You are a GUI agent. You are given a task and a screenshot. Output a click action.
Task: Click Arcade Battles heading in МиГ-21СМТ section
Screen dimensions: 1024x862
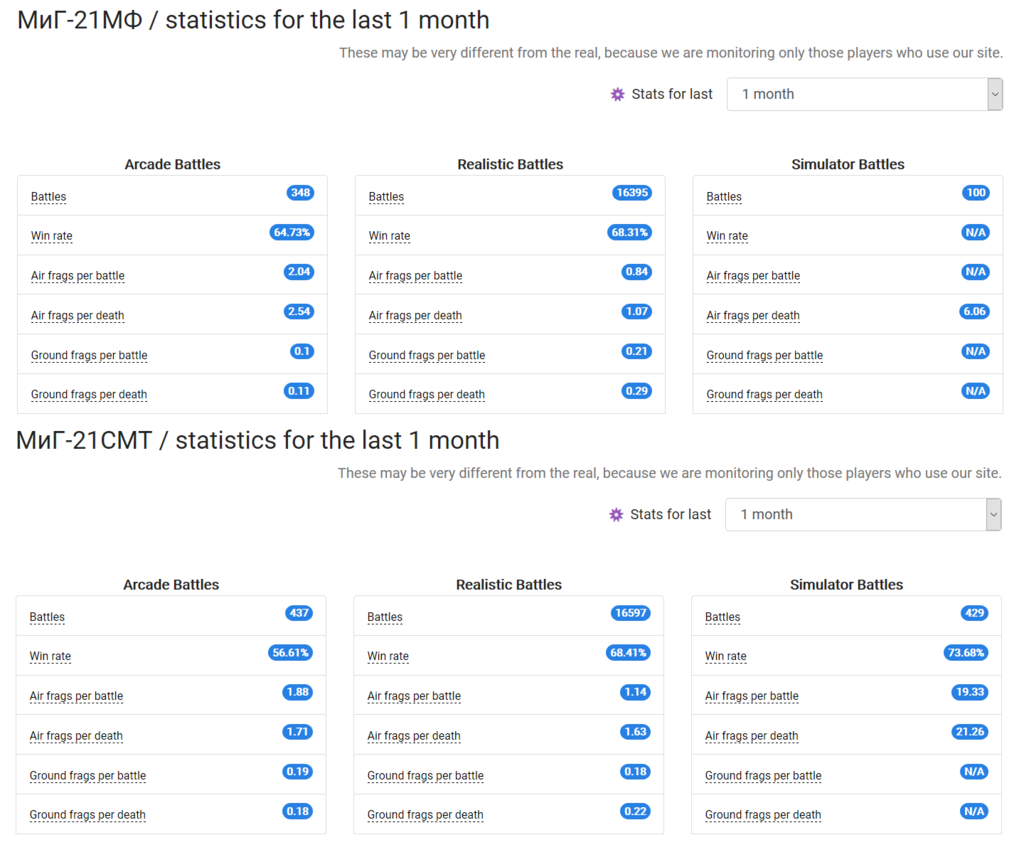tap(171, 585)
